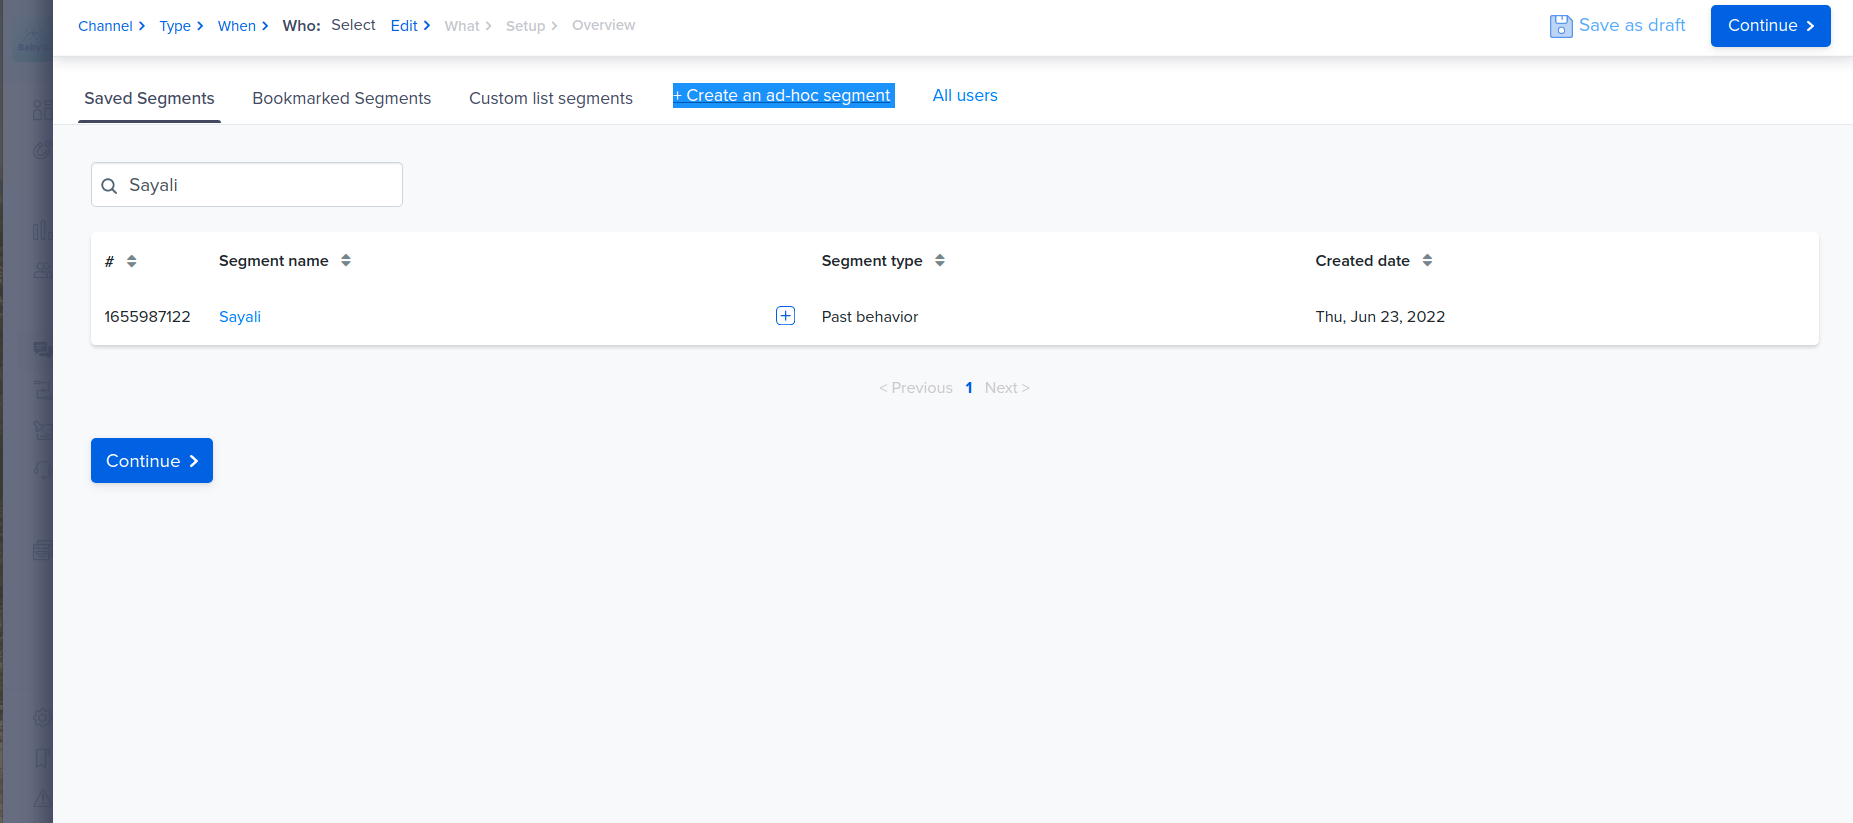Viewport: 1853px width, 823px height.
Task: Sort by Segment name arrows
Action: (346, 260)
